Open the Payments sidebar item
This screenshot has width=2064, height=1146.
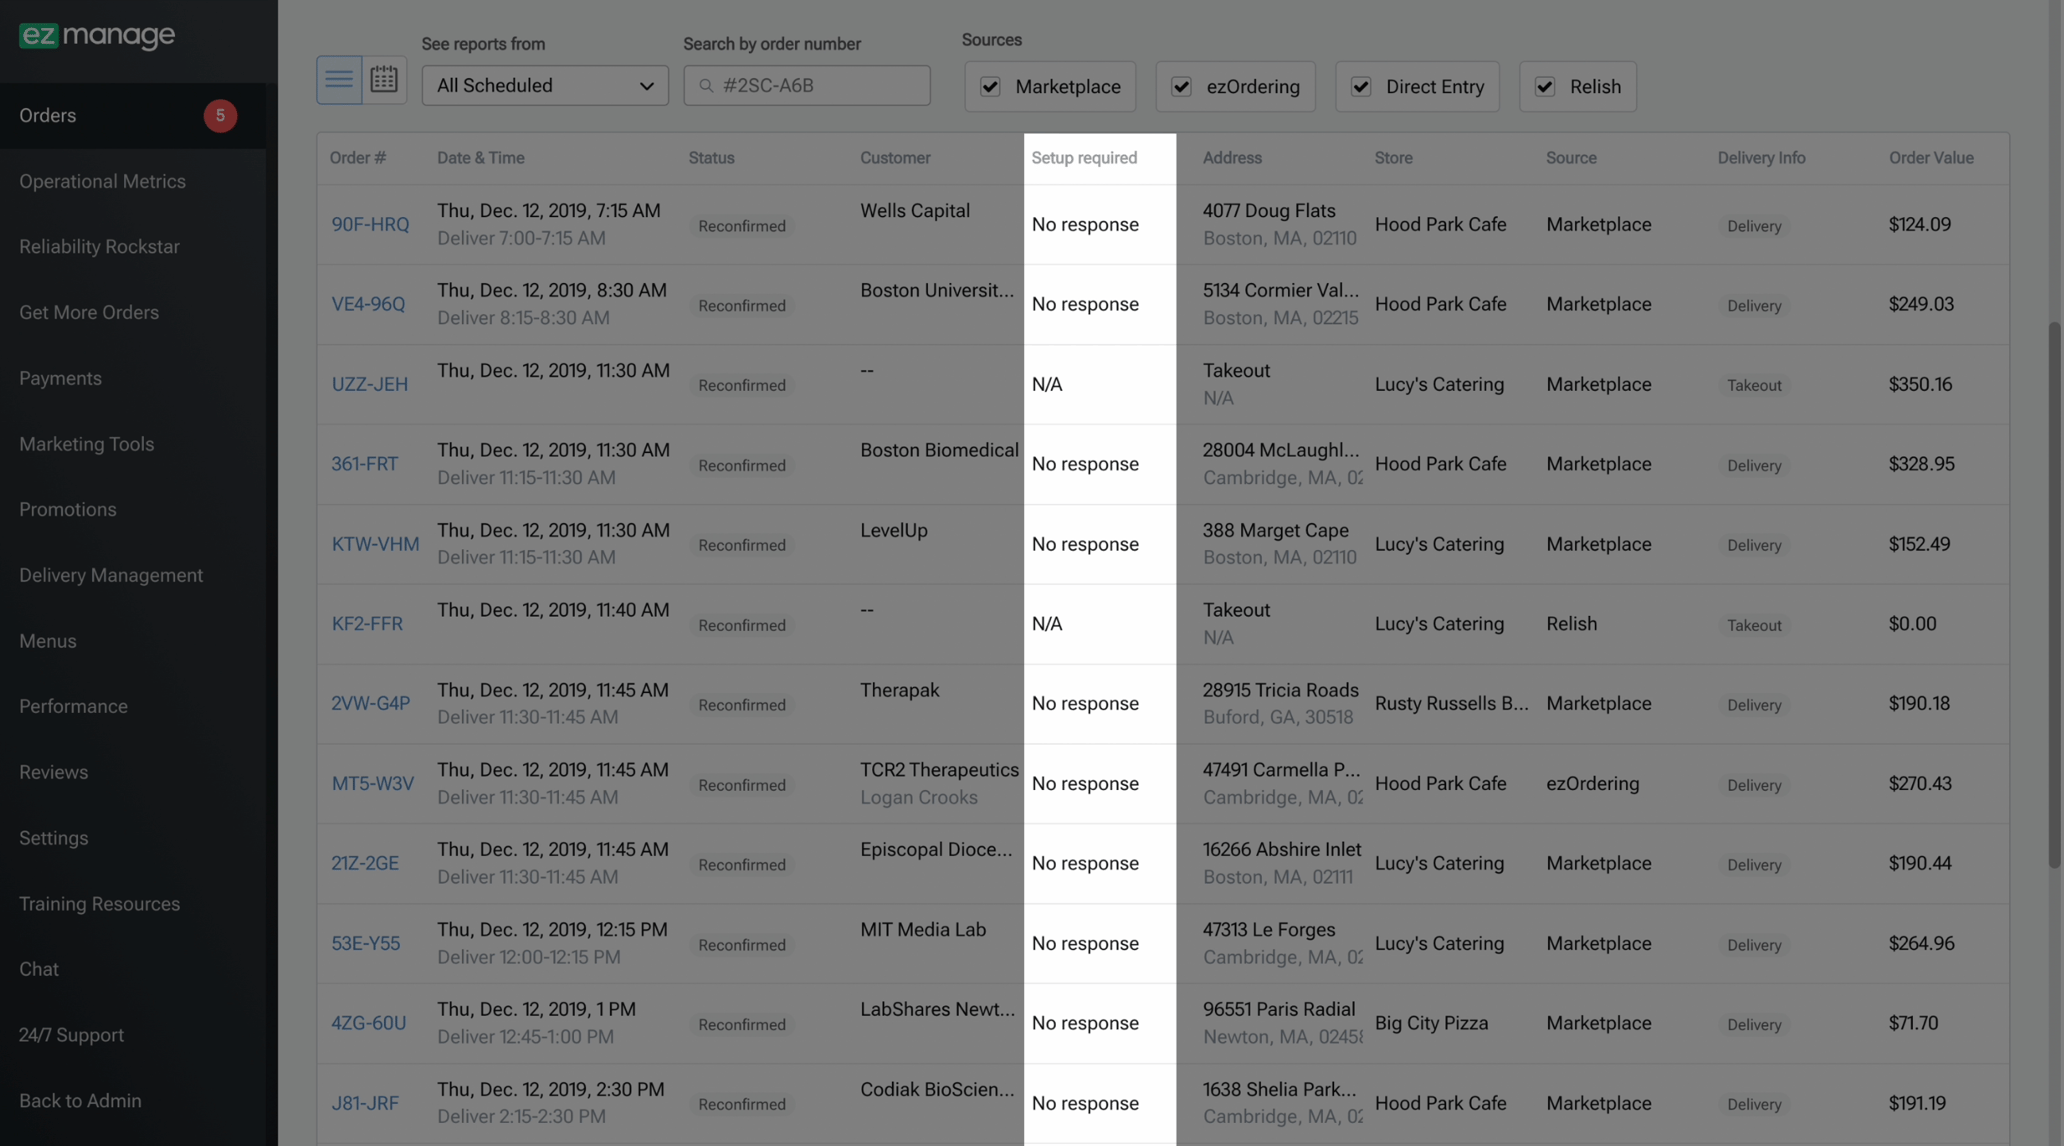click(x=60, y=379)
